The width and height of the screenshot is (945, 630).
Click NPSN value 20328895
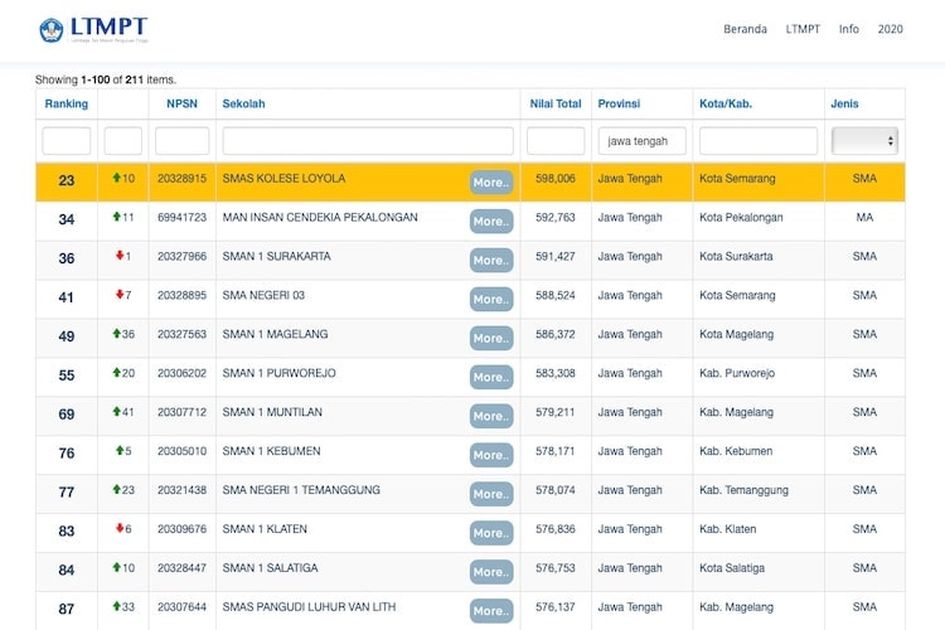182,295
